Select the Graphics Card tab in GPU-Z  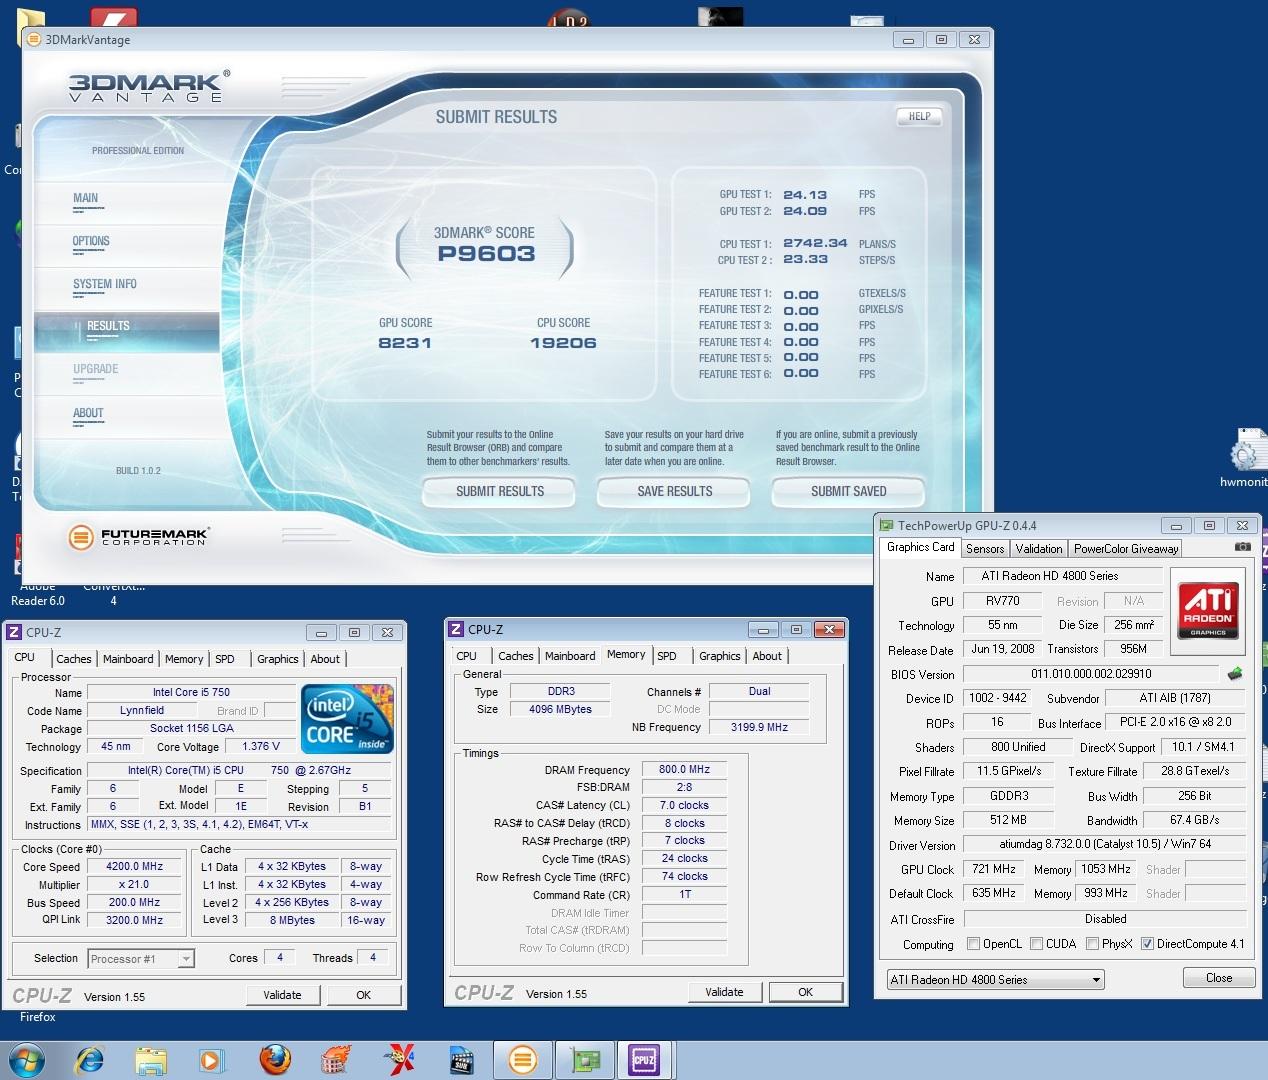[920, 547]
